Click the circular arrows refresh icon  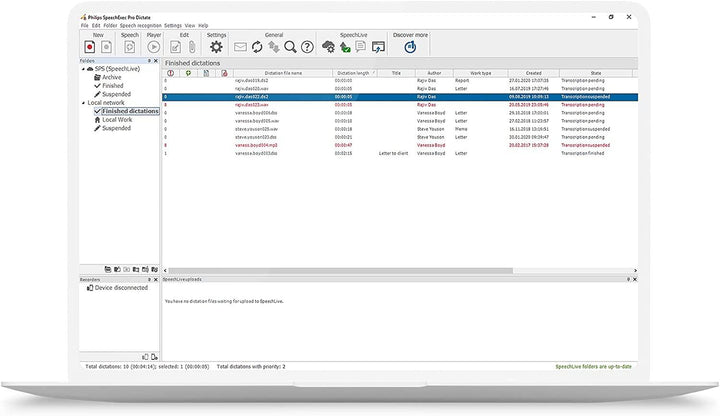[x=257, y=47]
